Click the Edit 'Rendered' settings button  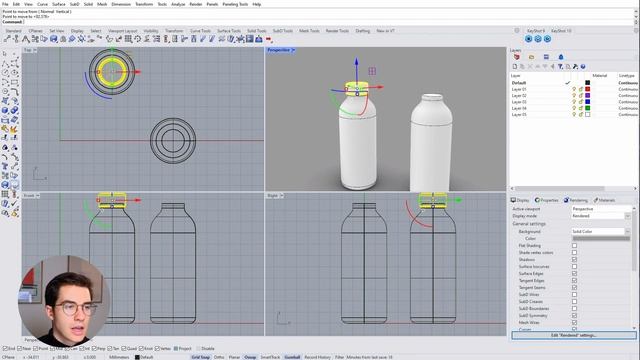pos(573,335)
